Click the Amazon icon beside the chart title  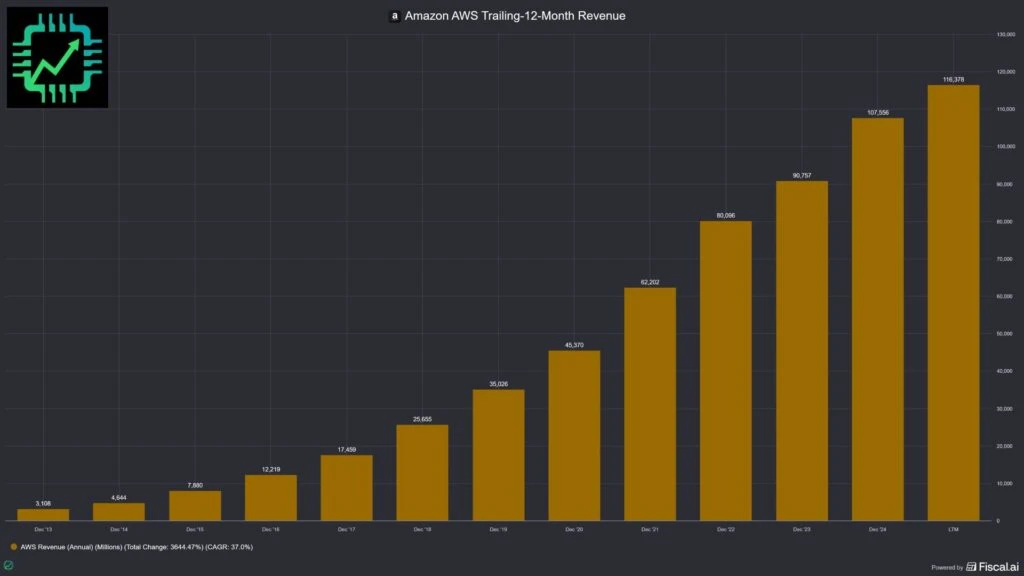[394, 16]
